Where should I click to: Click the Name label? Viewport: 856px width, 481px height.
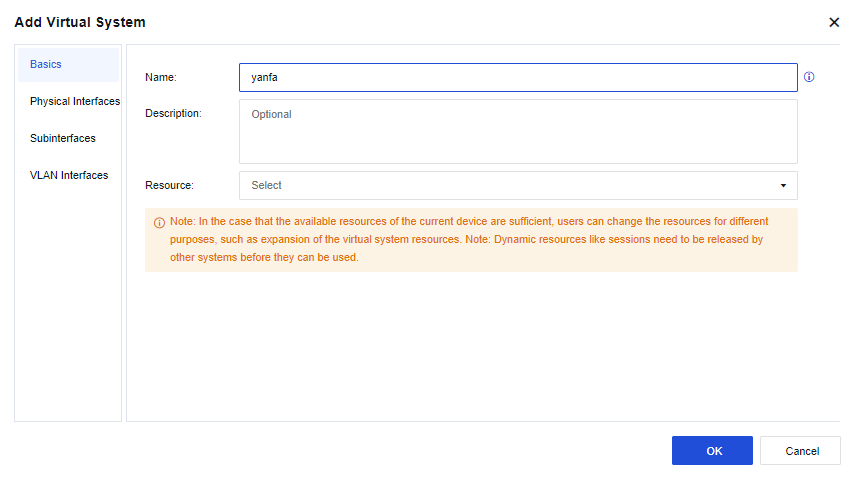click(x=160, y=77)
